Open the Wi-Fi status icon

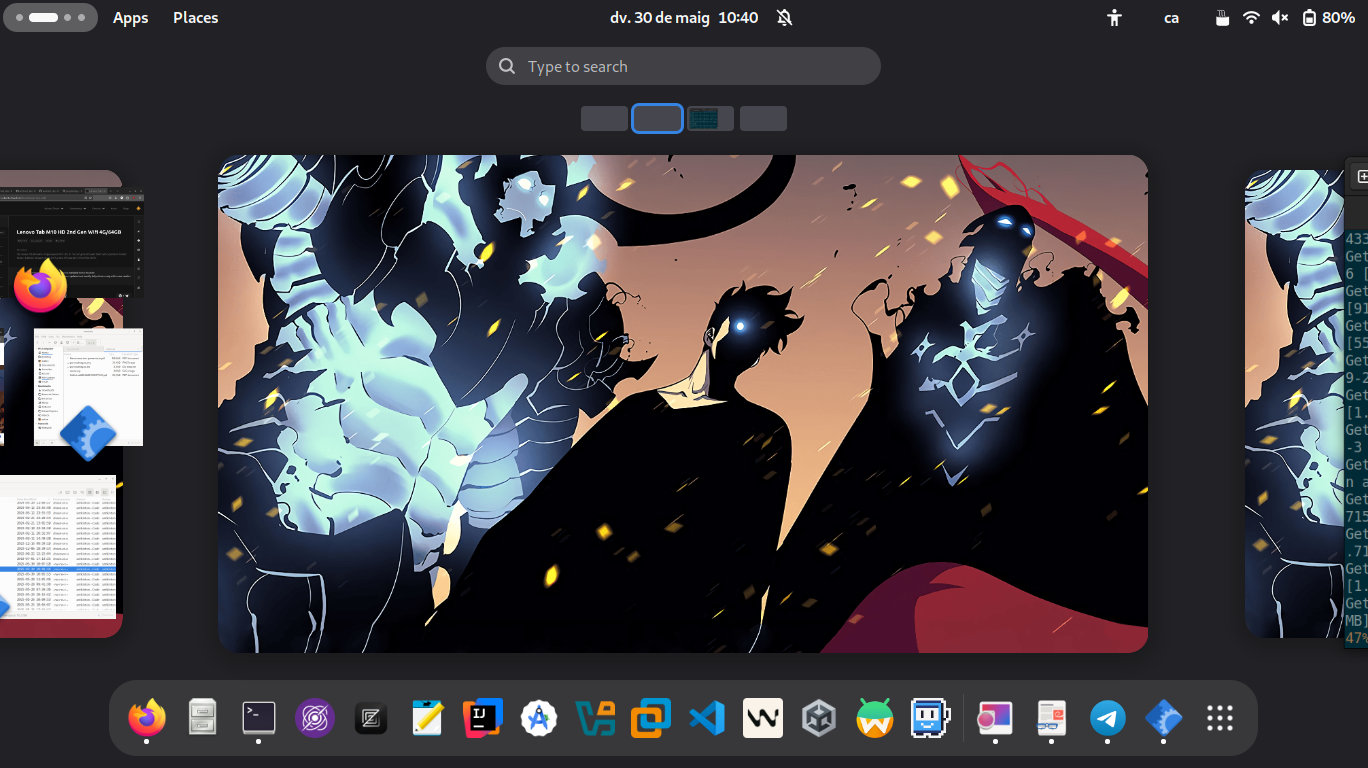tap(1251, 18)
